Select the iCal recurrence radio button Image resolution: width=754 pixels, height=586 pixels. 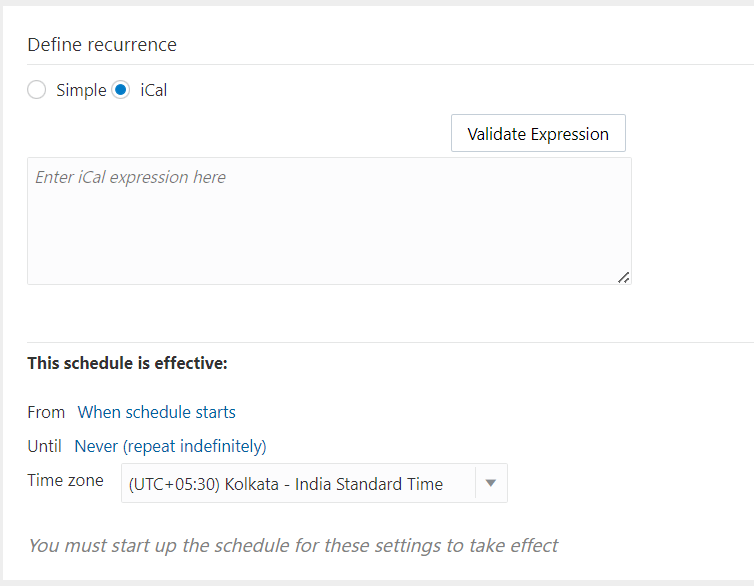tap(121, 90)
